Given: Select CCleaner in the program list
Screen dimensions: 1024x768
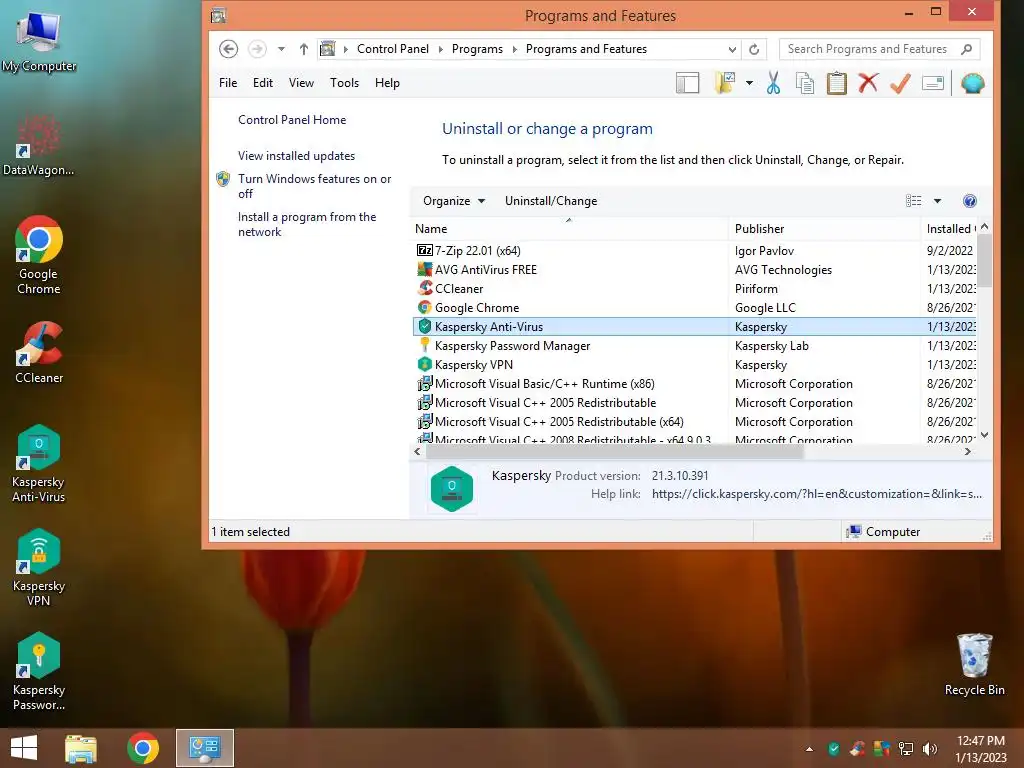Looking at the screenshot, I should click(694, 289).
